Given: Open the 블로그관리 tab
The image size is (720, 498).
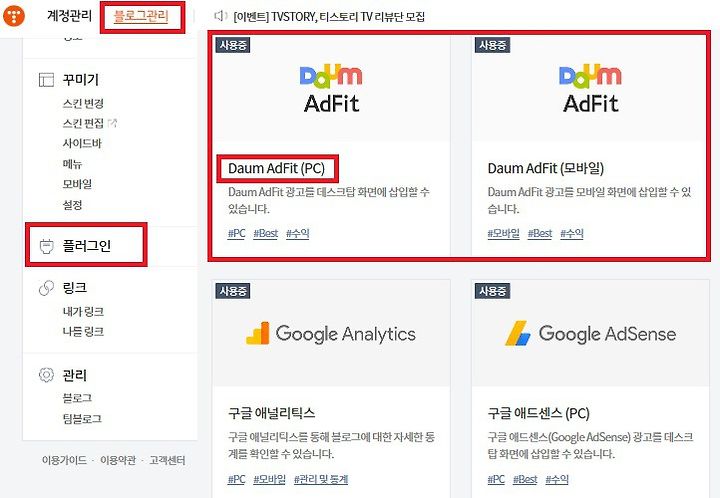Looking at the screenshot, I should tap(141, 16).
